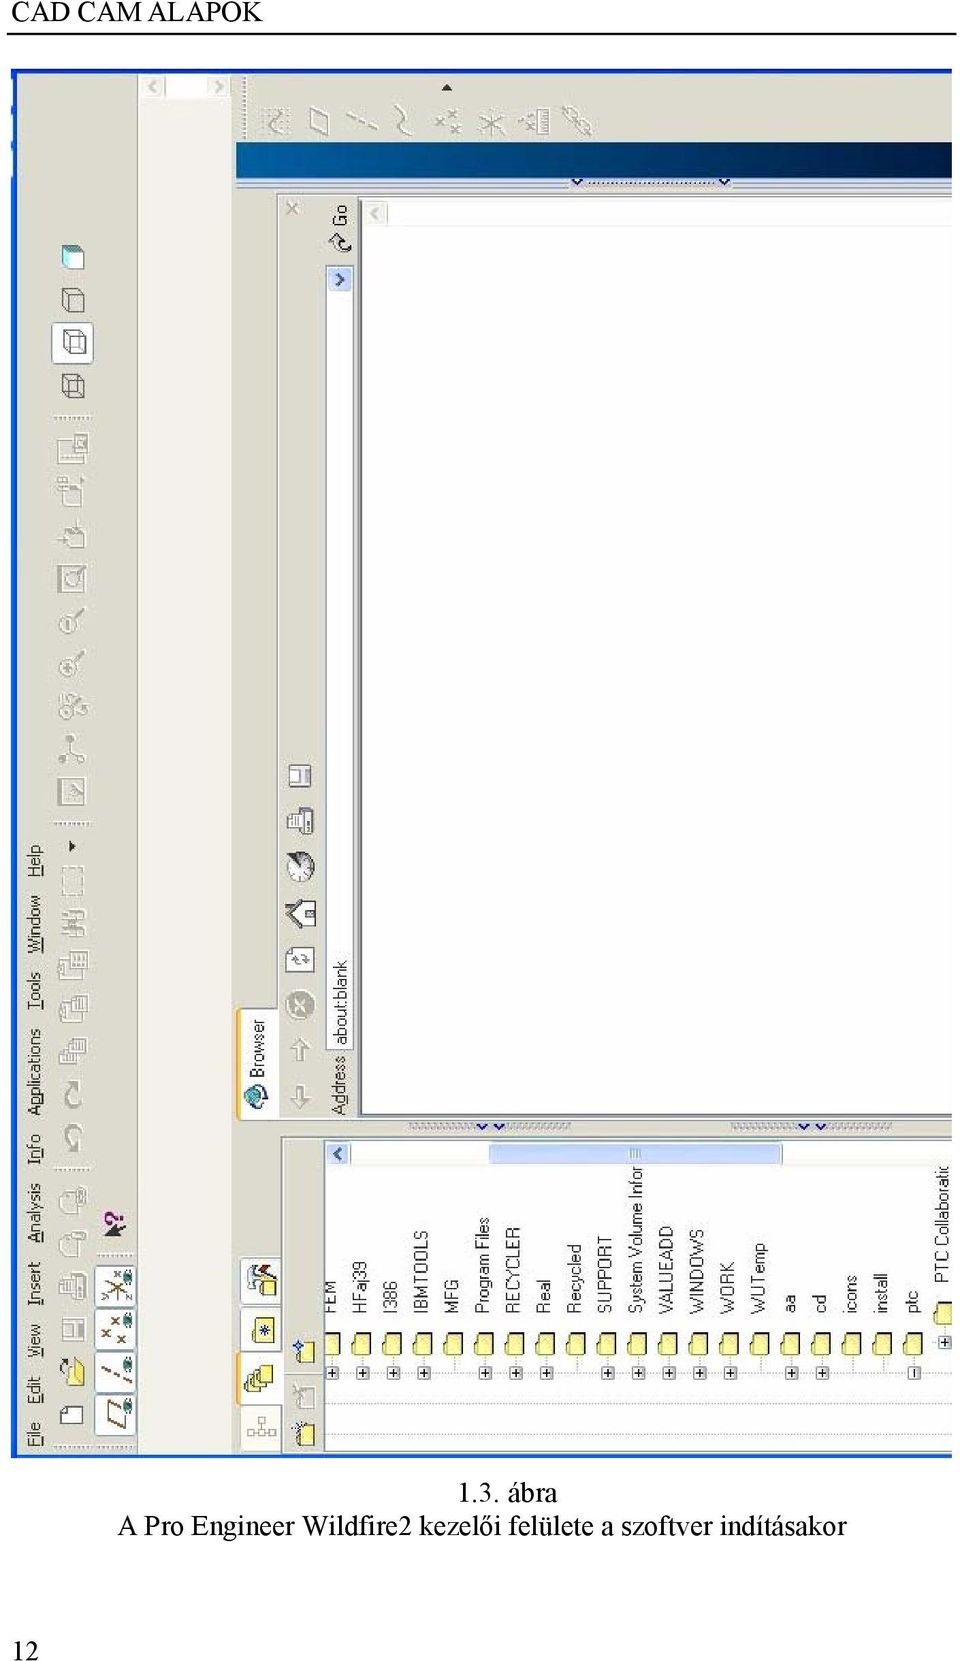The height and width of the screenshot is (1661, 960).
Task: Open the Edit menu
Action: tap(34, 1390)
